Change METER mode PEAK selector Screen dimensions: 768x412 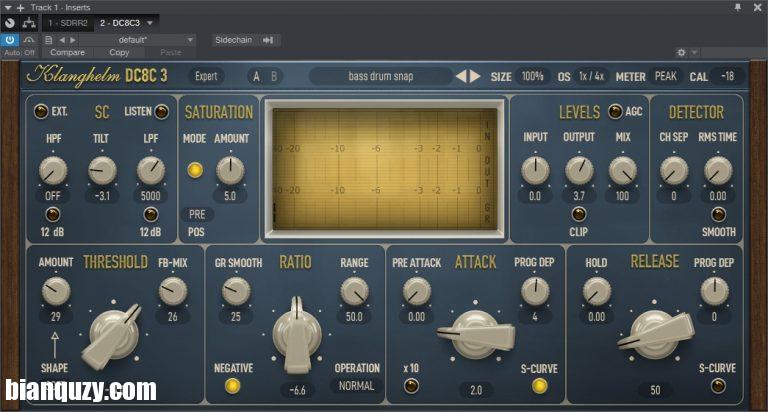coord(666,76)
